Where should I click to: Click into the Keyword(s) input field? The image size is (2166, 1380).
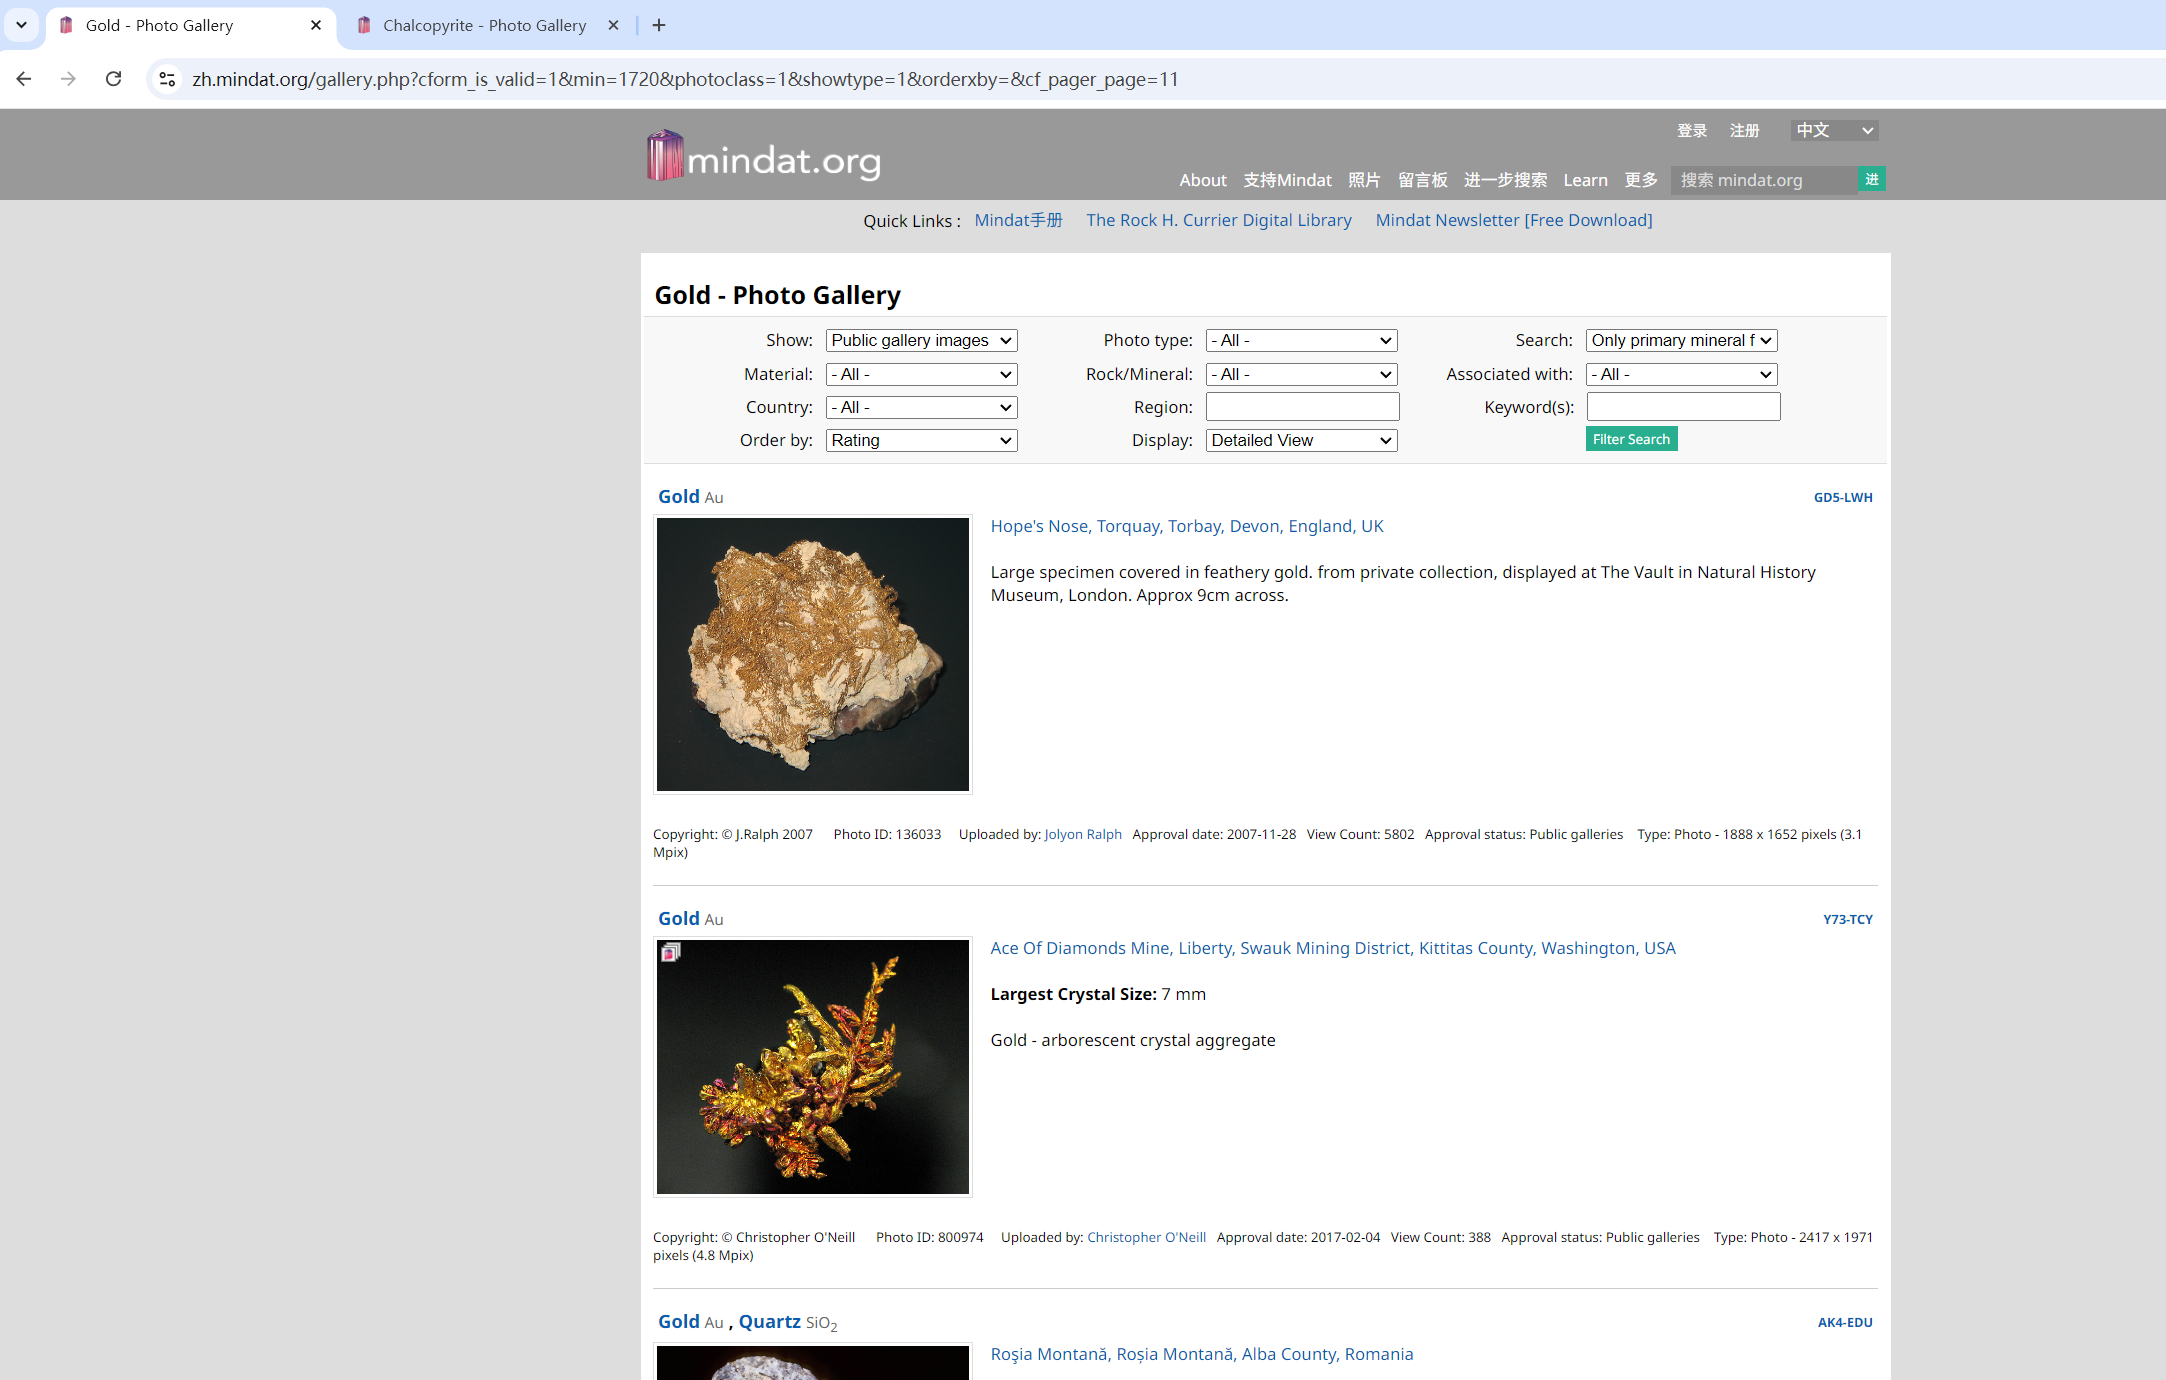tap(1683, 407)
